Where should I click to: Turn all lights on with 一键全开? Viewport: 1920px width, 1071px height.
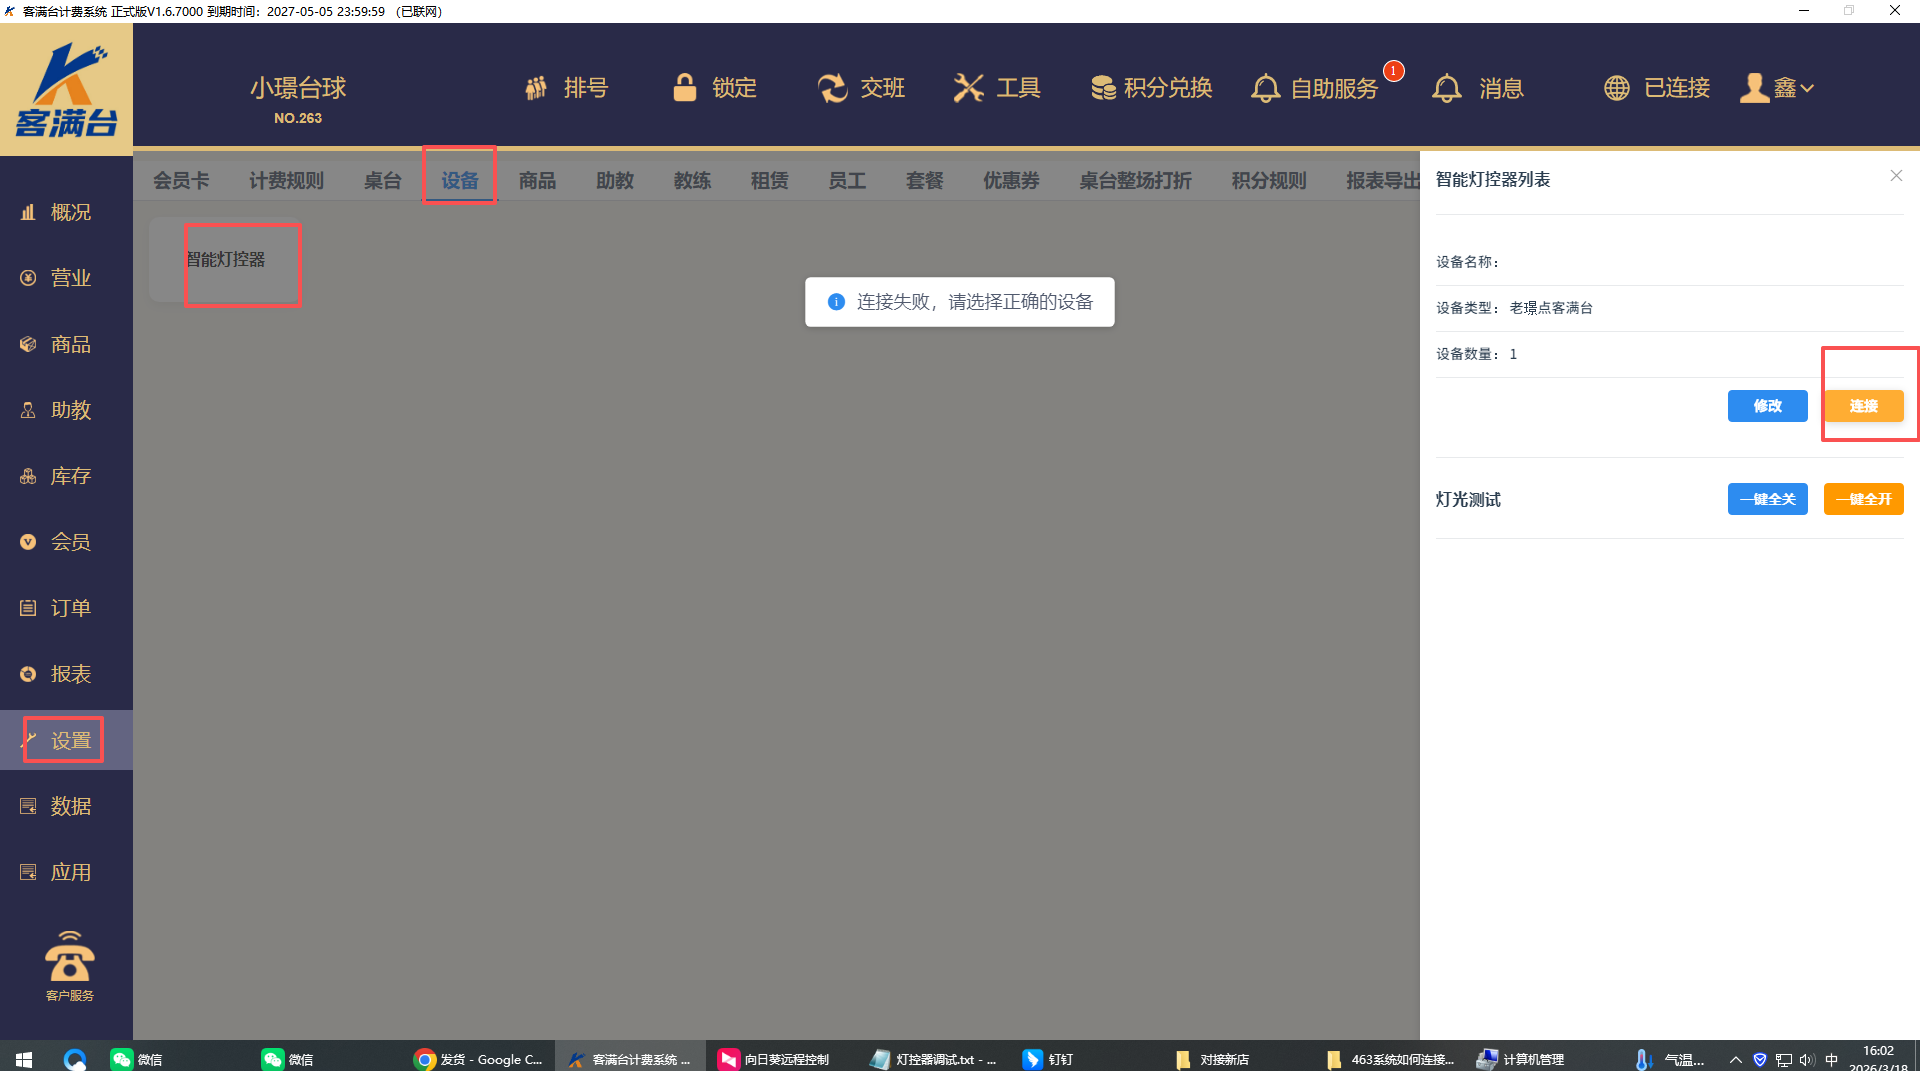click(x=1863, y=499)
